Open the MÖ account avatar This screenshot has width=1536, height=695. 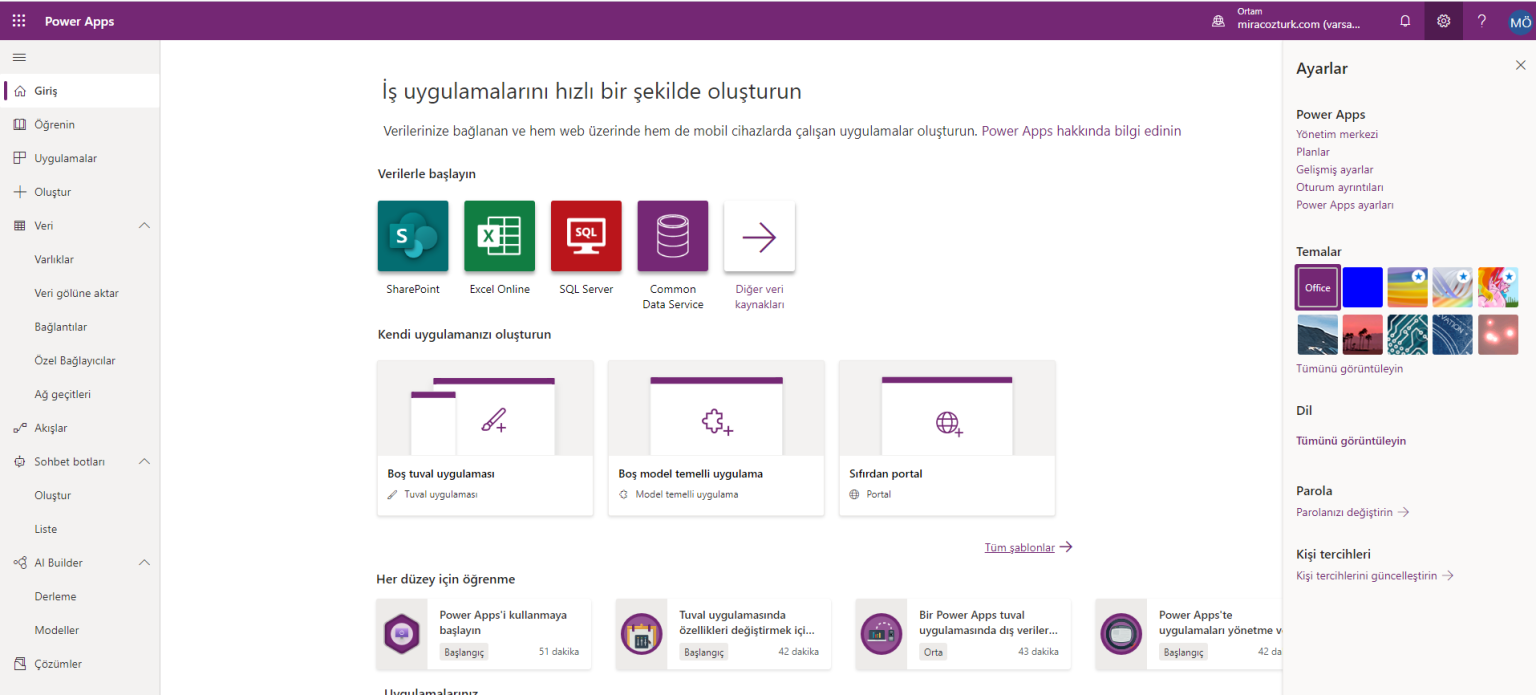(x=1520, y=21)
